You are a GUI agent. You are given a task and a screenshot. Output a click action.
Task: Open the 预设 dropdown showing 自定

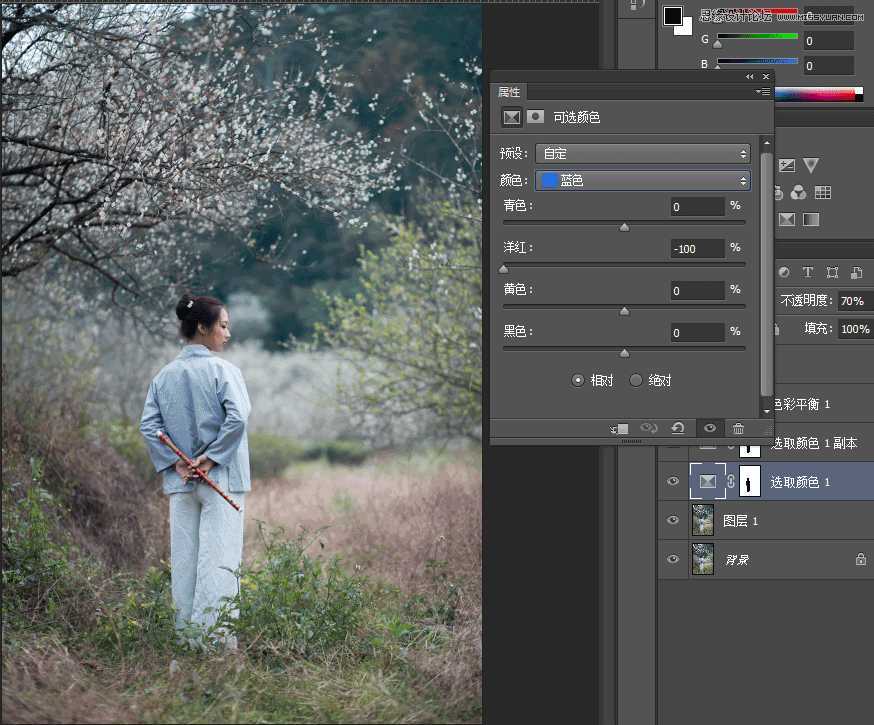(x=643, y=153)
